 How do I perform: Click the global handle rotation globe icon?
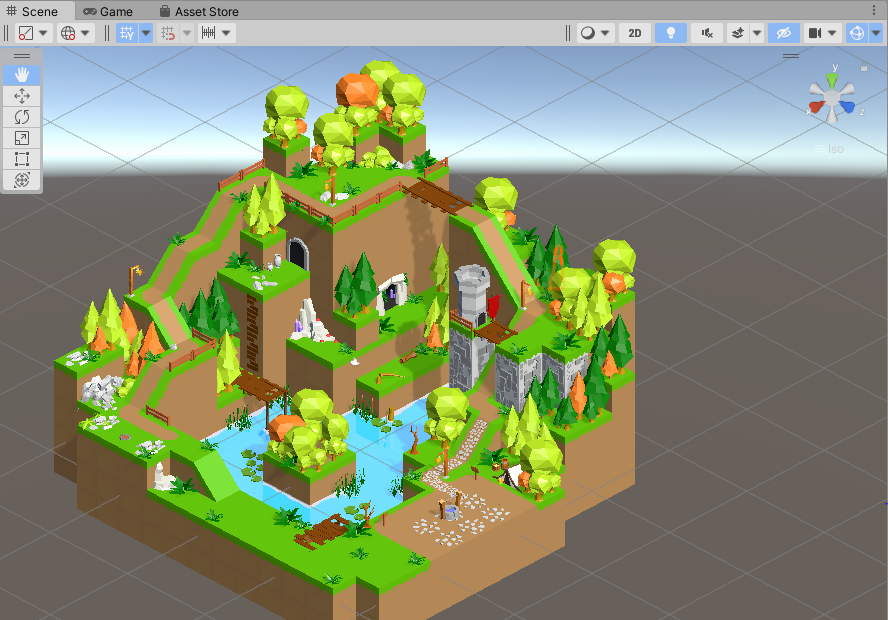[x=68, y=33]
